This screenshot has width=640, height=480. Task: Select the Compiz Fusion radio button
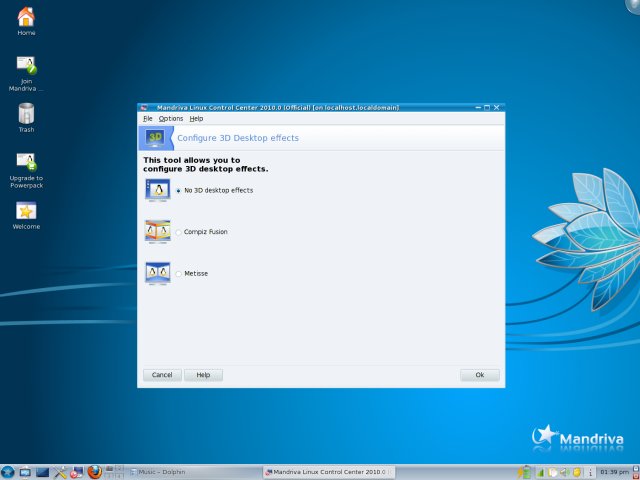[x=178, y=232]
